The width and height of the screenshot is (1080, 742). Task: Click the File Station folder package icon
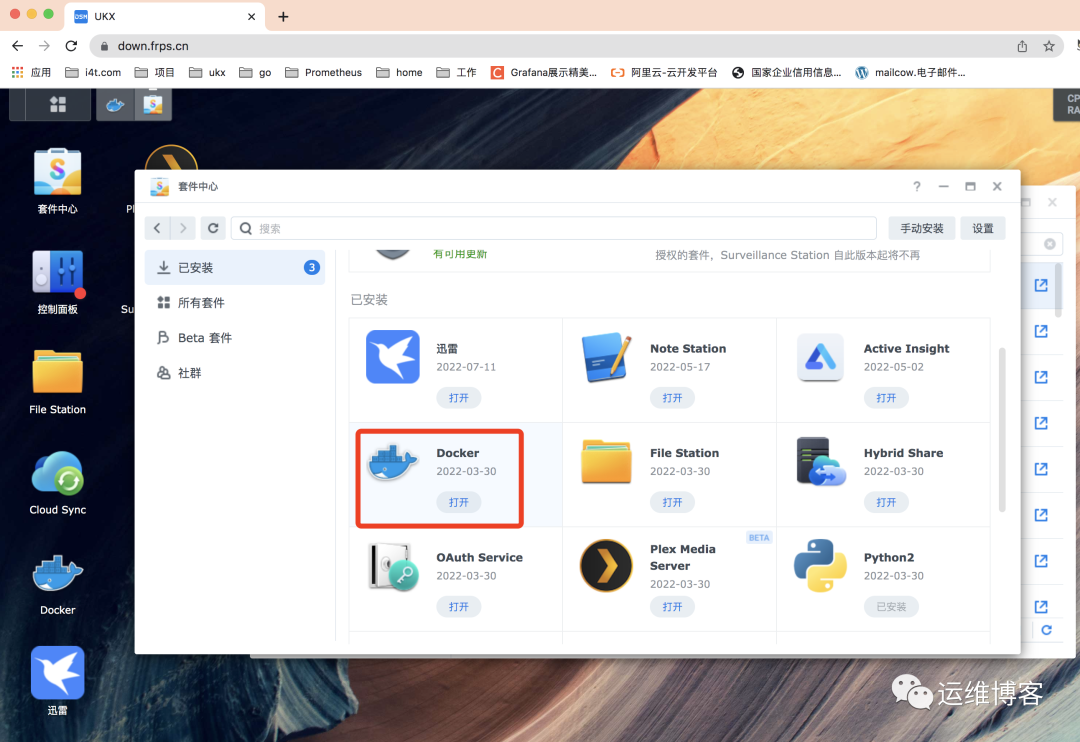(606, 462)
